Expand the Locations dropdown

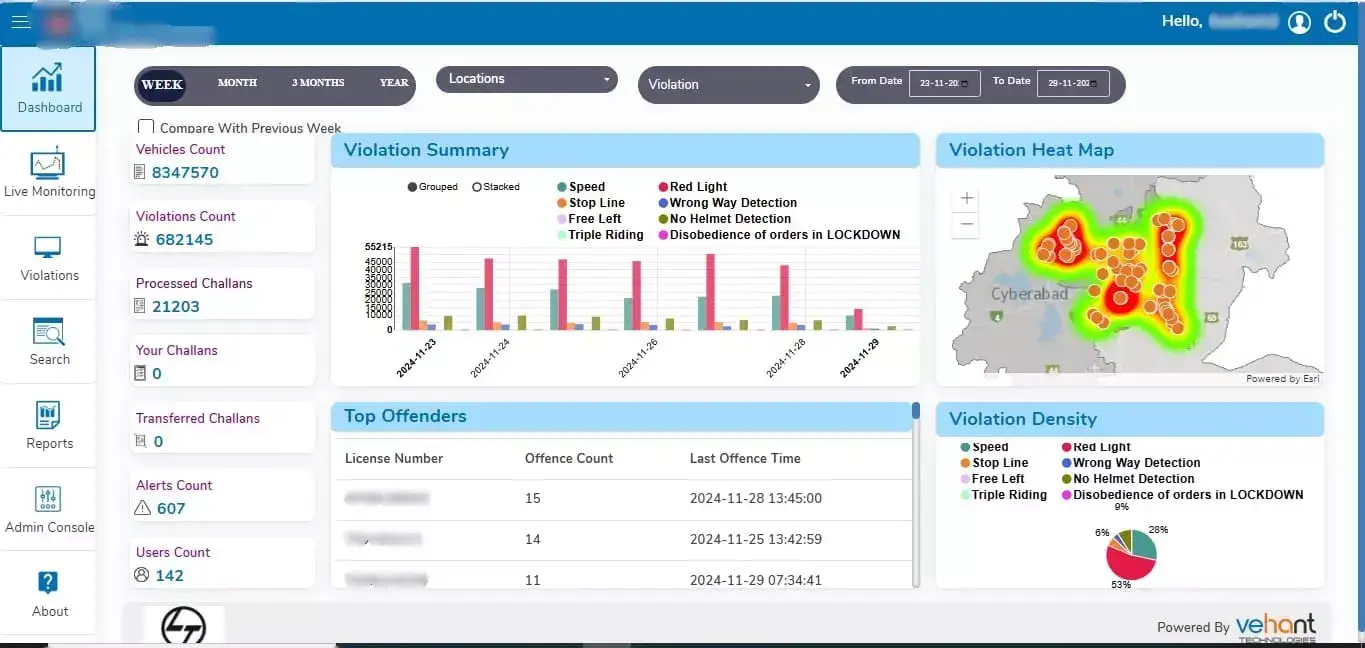tap(526, 79)
